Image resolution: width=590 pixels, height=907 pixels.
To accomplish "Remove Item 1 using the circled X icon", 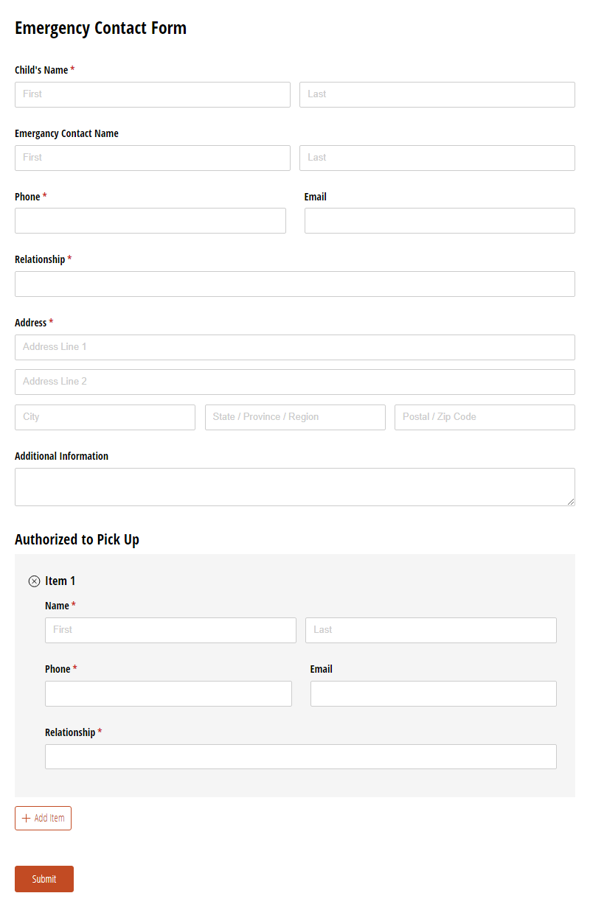I will pyautogui.click(x=34, y=581).
